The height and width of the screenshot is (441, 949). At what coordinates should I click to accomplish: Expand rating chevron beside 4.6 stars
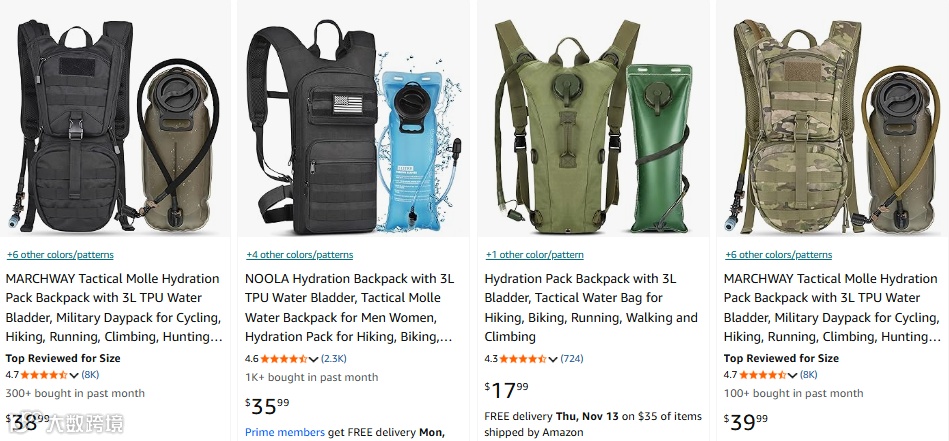click(x=314, y=359)
